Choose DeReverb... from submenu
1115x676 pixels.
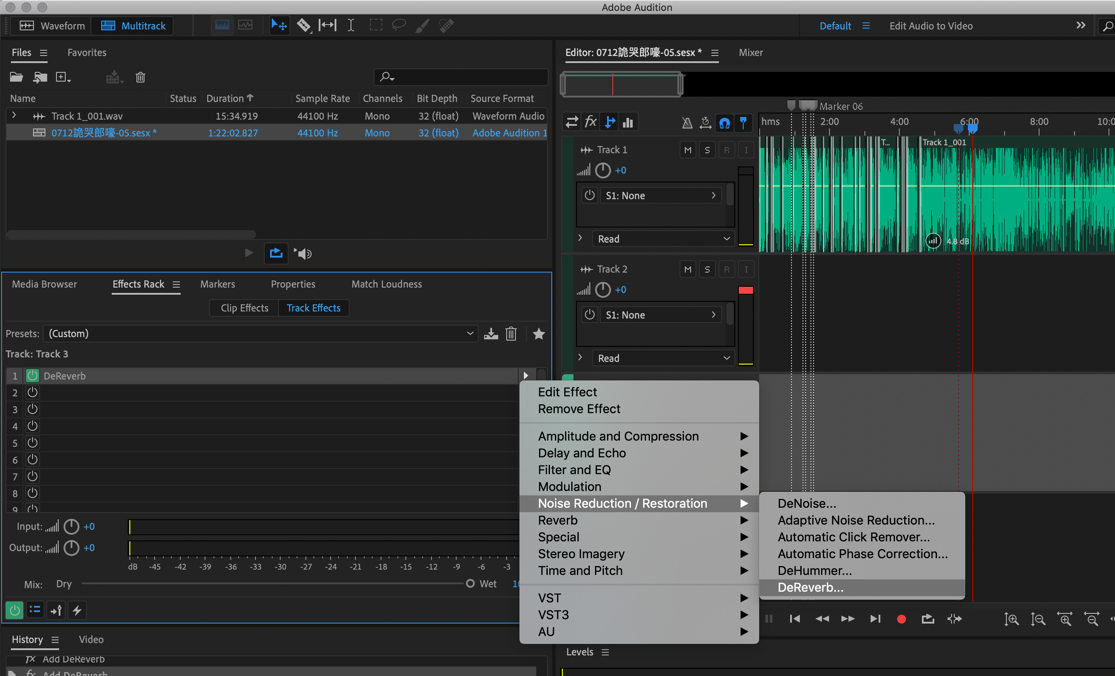(862, 588)
